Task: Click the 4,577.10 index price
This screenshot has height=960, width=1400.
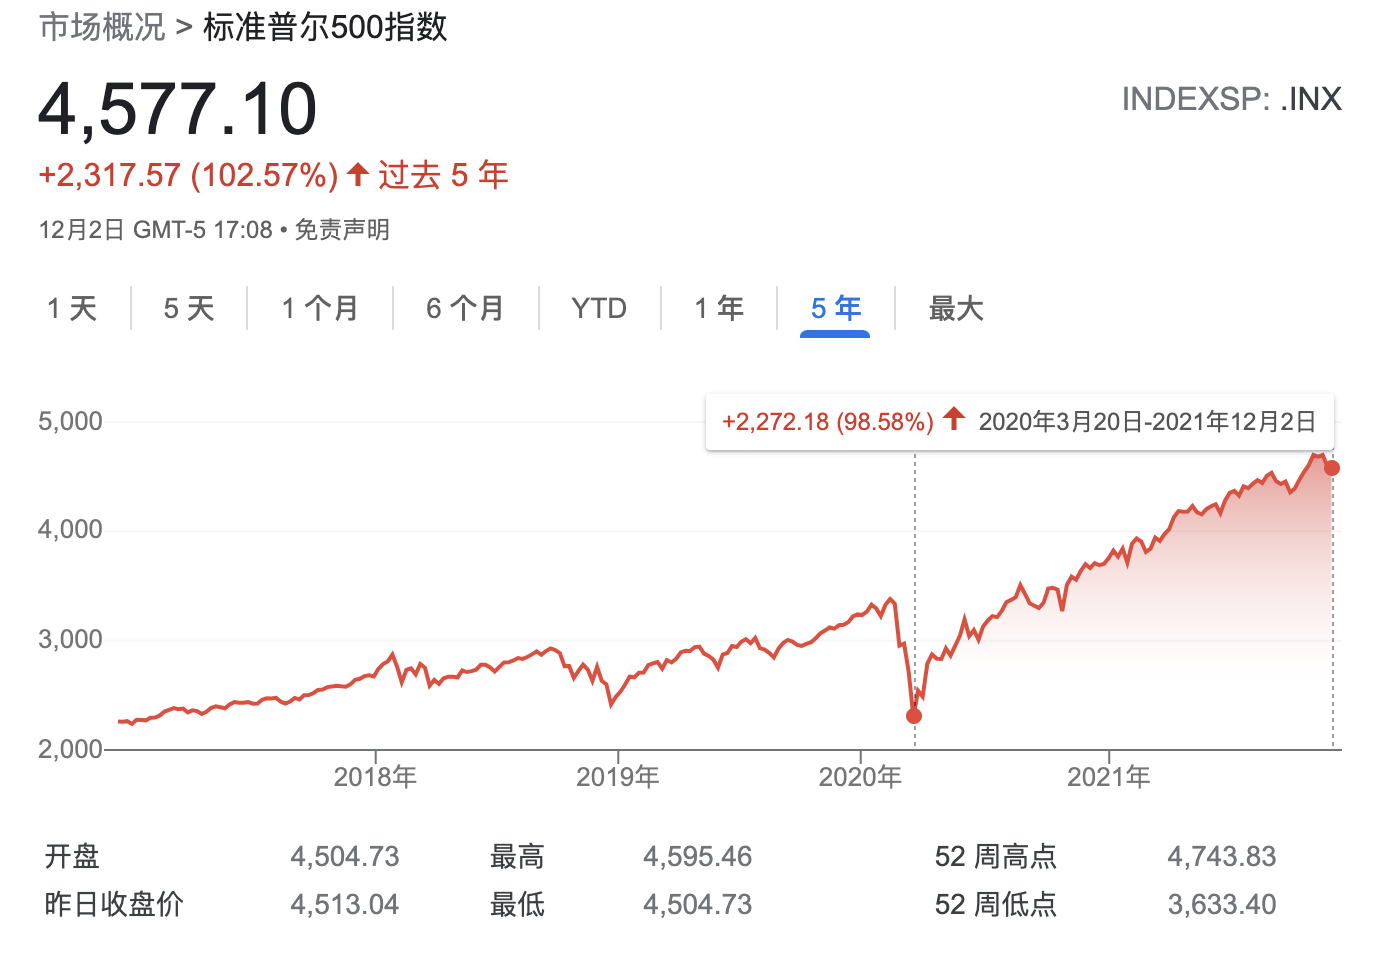Action: pyautogui.click(x=178, y=110)
